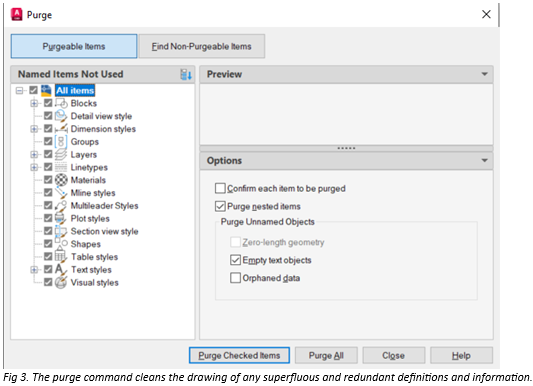Click the Text styles letter A icon
Screen dimensions: 533x386
pyautogui.click(x=61, y=269)
